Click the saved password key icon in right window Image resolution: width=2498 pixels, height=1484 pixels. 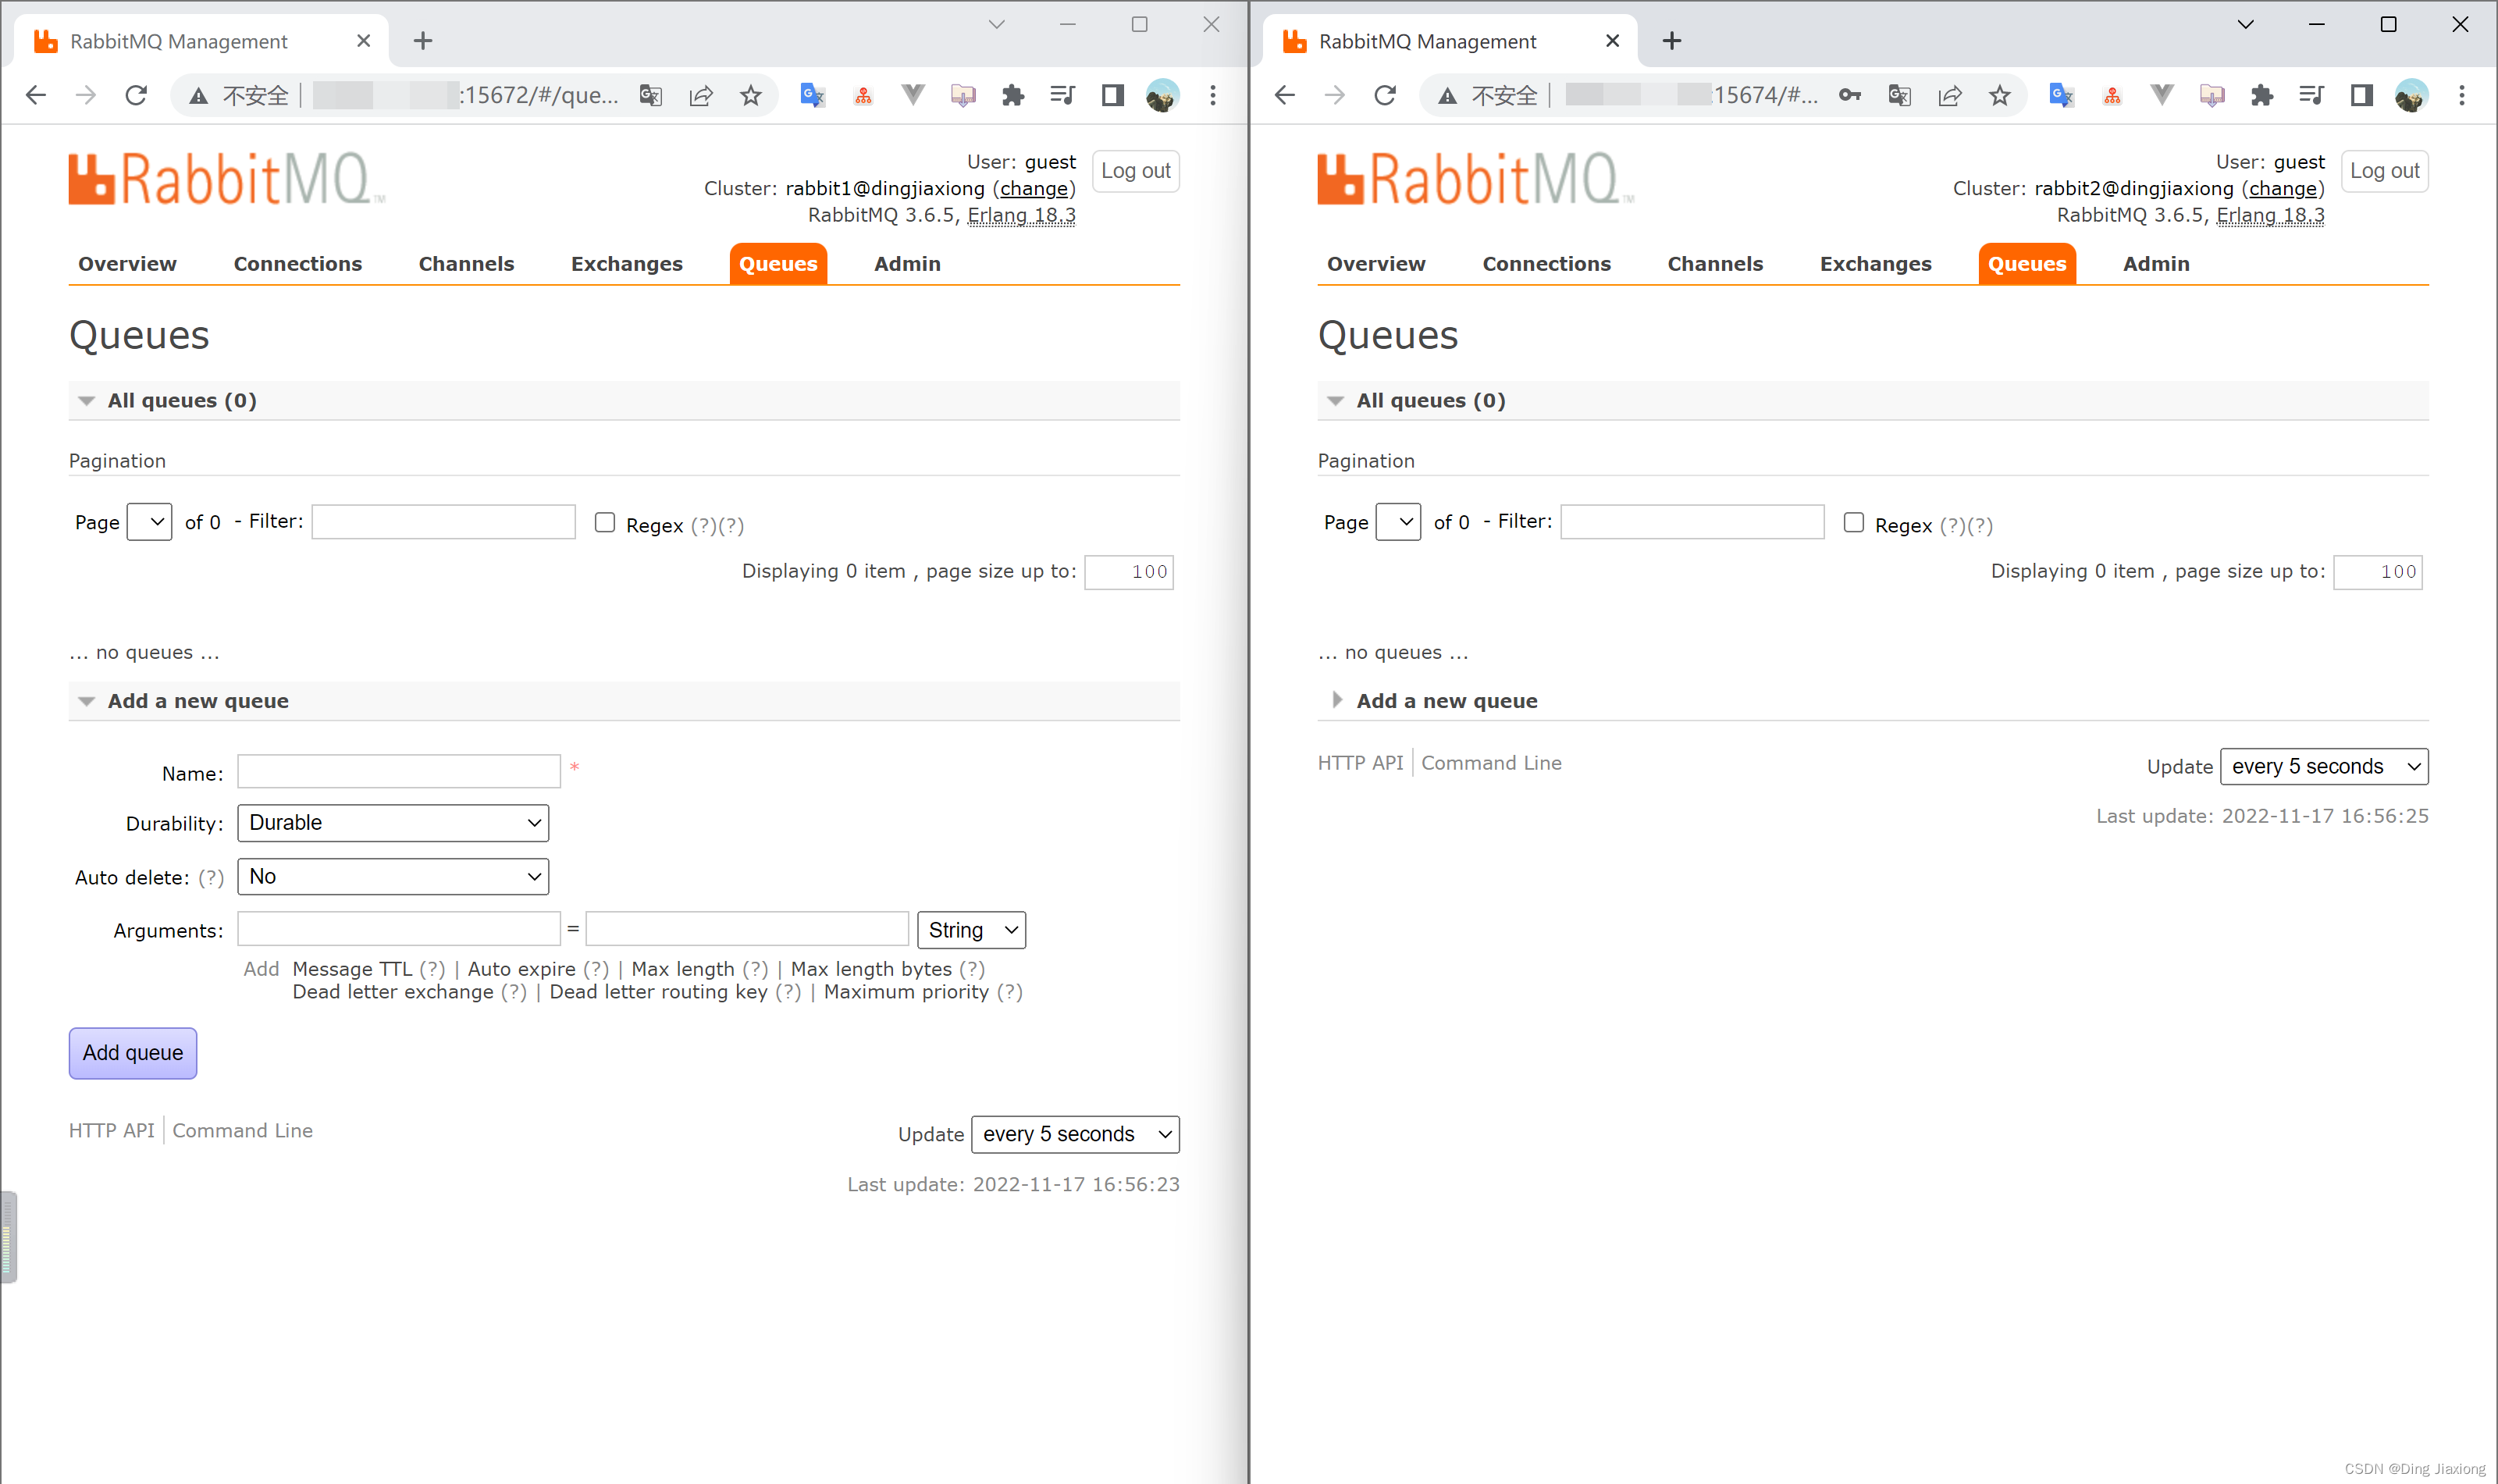click(1850, 95)
